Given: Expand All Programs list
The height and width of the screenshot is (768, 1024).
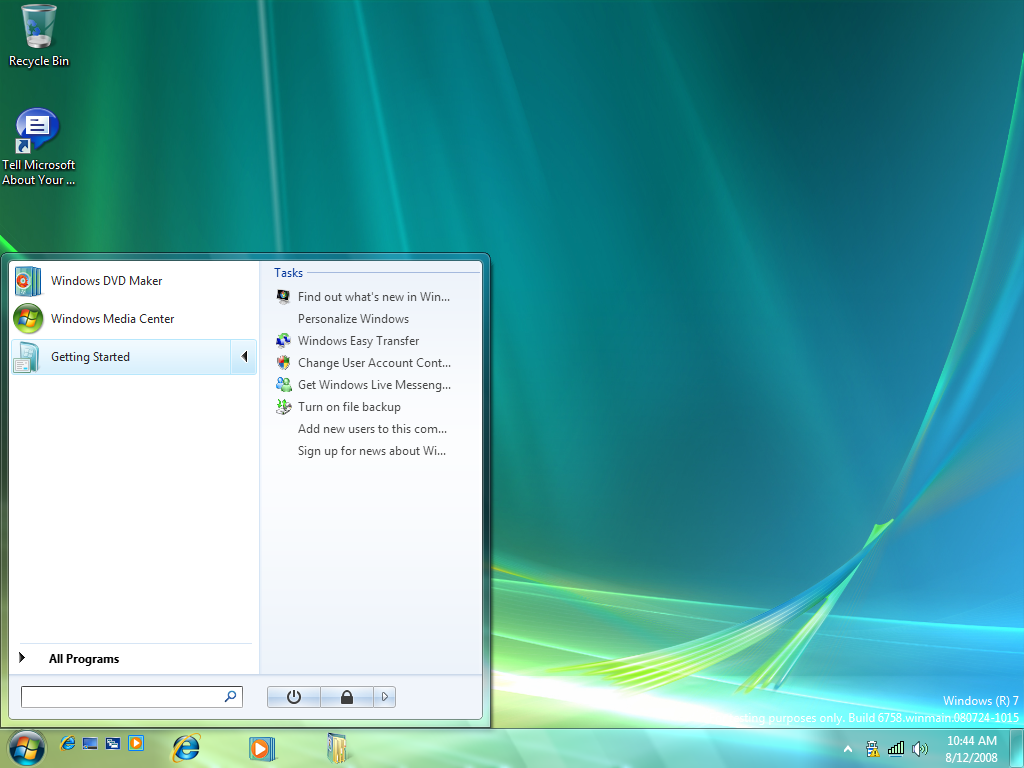Looking at the screenshot, I should [83, 659].
